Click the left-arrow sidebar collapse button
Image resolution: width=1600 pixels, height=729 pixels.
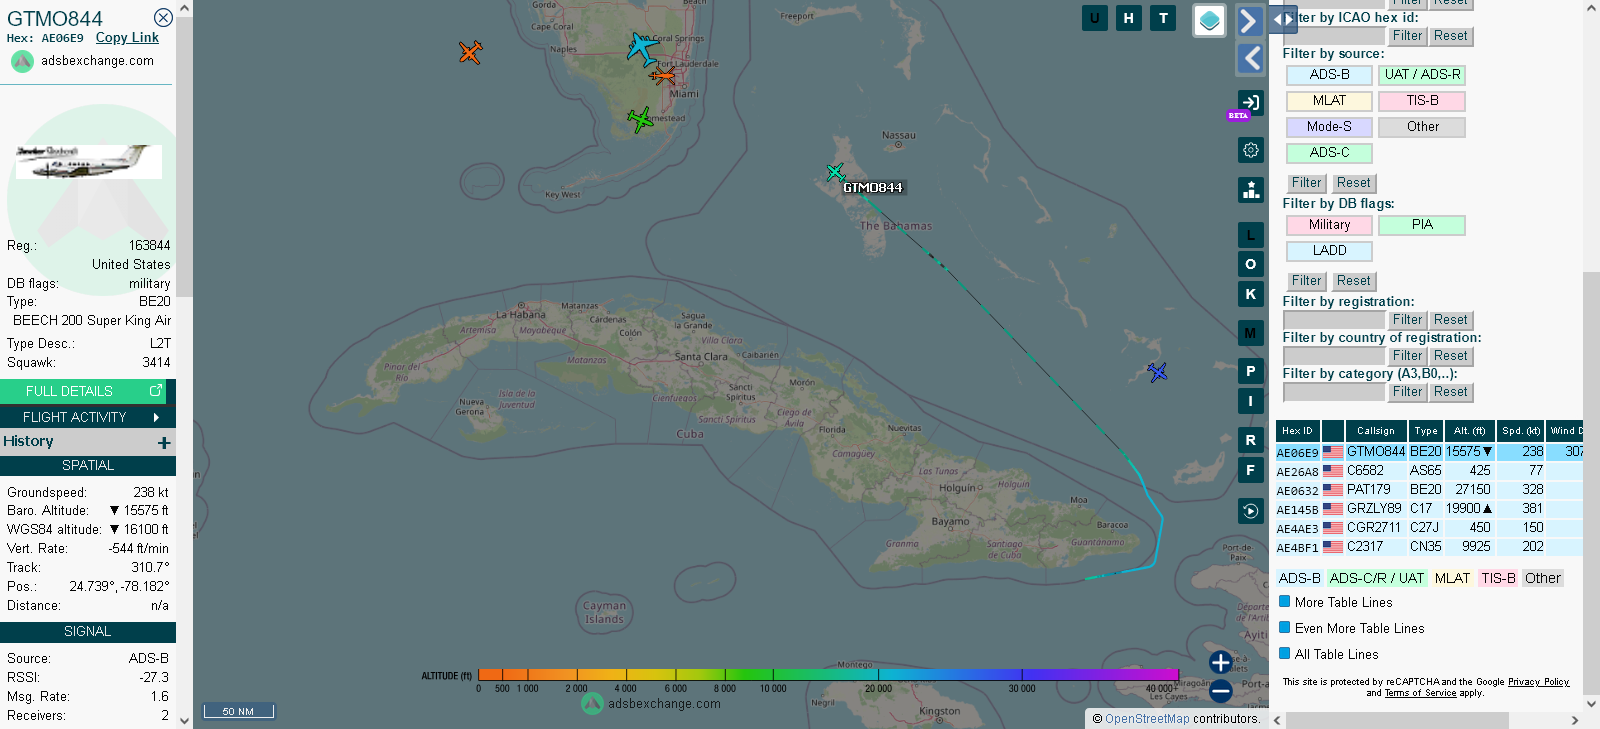coord(1251,58)
